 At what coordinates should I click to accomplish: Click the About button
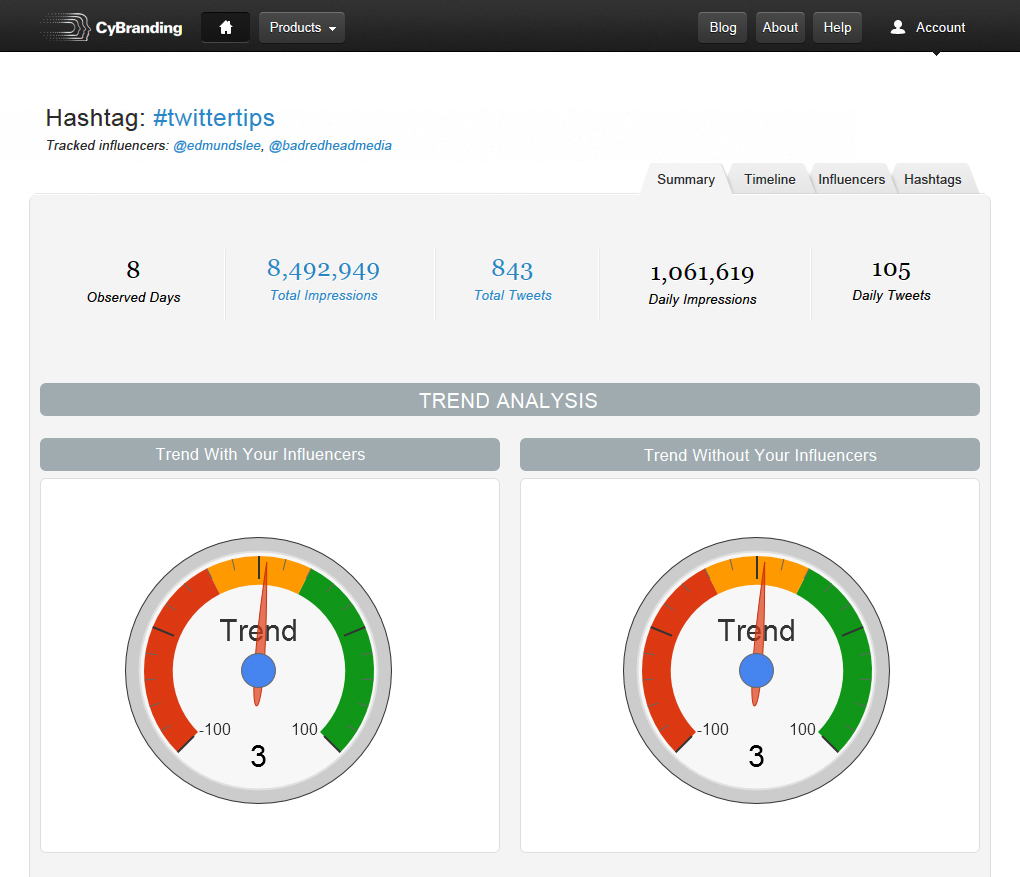coord(780,27)
